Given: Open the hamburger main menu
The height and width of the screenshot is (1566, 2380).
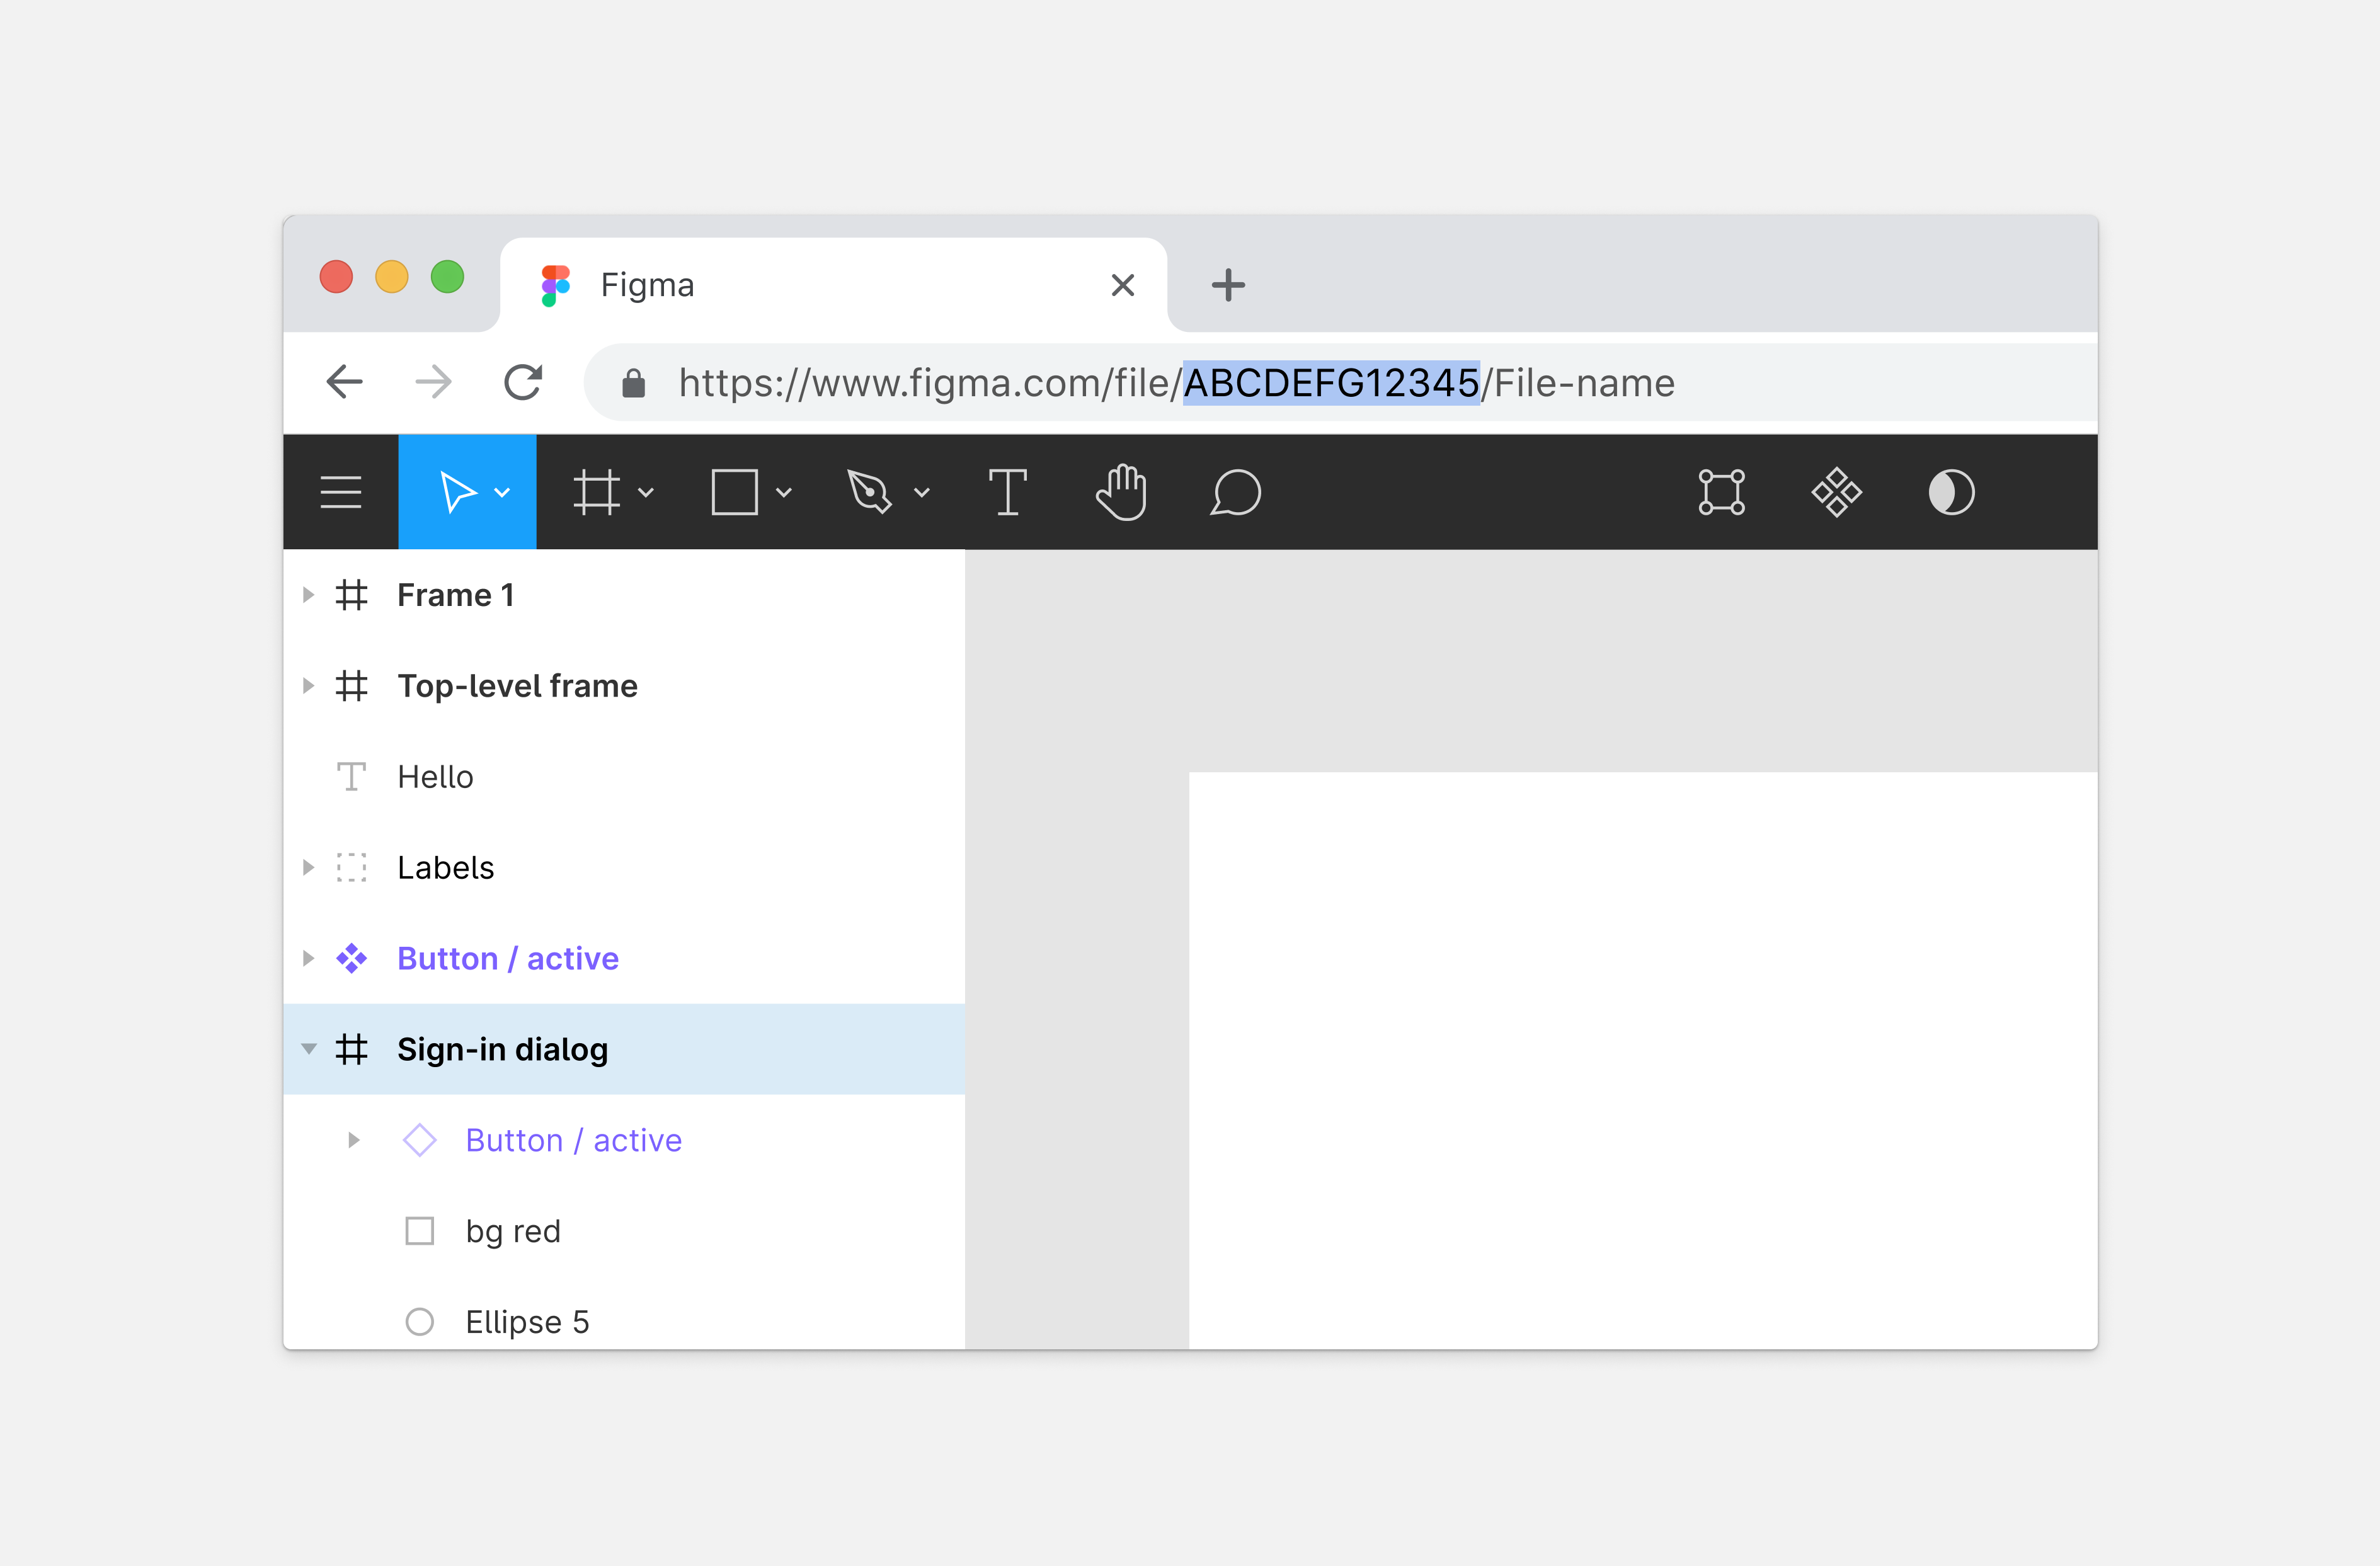Looking at the screenshot, I should [x=341, y=492].
